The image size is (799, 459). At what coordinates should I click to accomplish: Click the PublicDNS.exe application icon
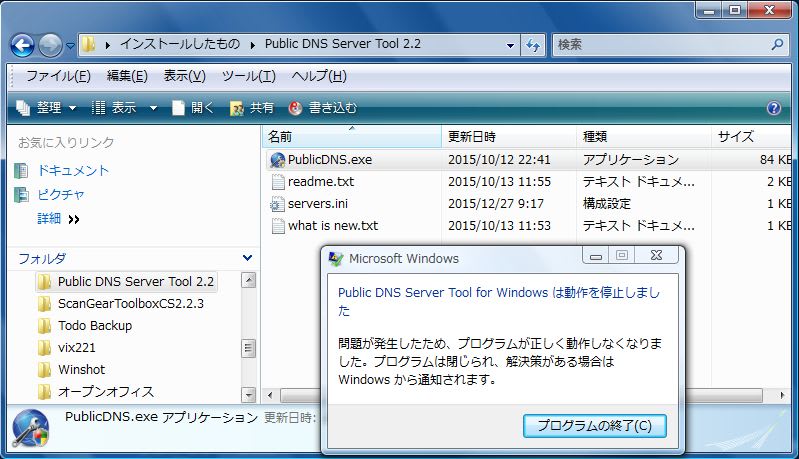(x=277, y=160)
